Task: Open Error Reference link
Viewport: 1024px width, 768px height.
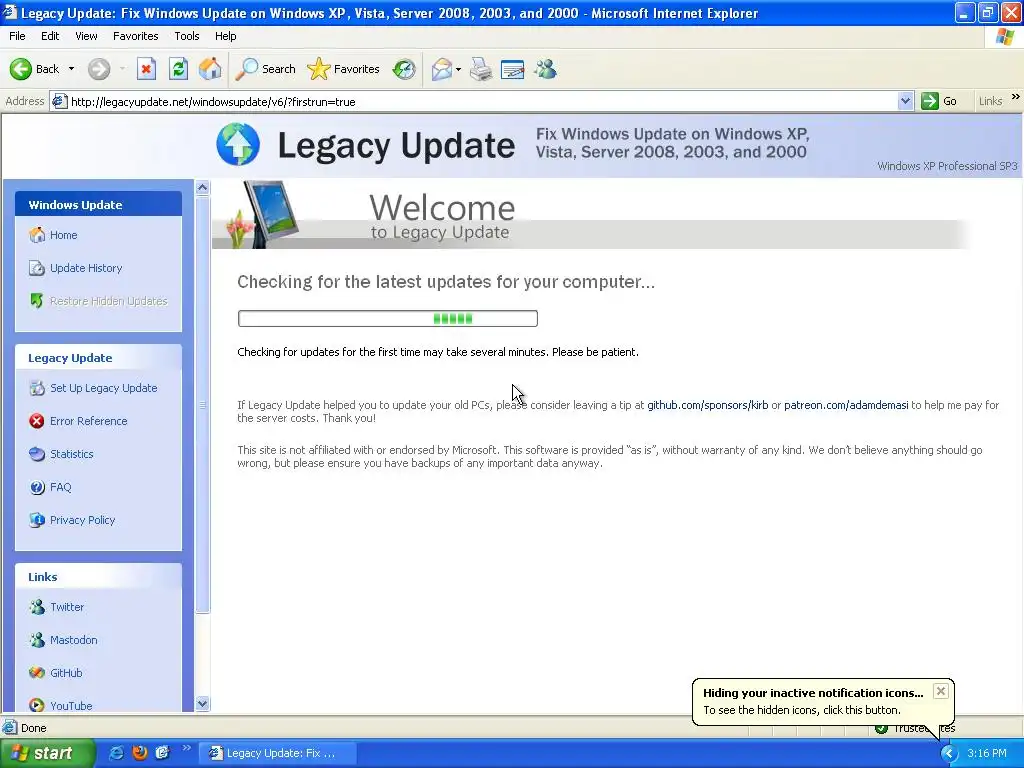Action: point(89,421)
